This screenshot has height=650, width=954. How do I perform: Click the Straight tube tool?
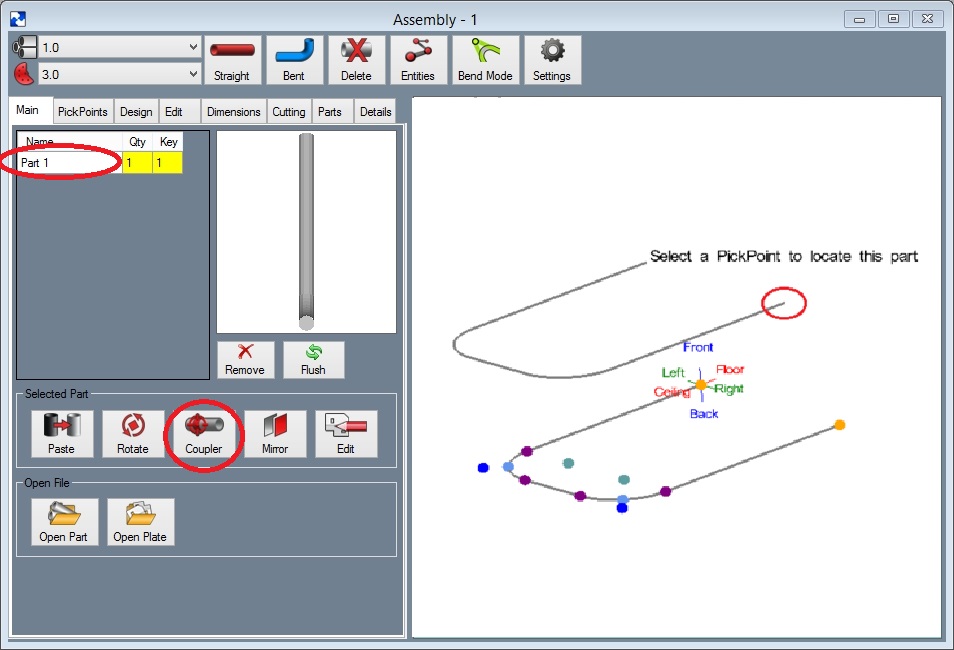232,60
